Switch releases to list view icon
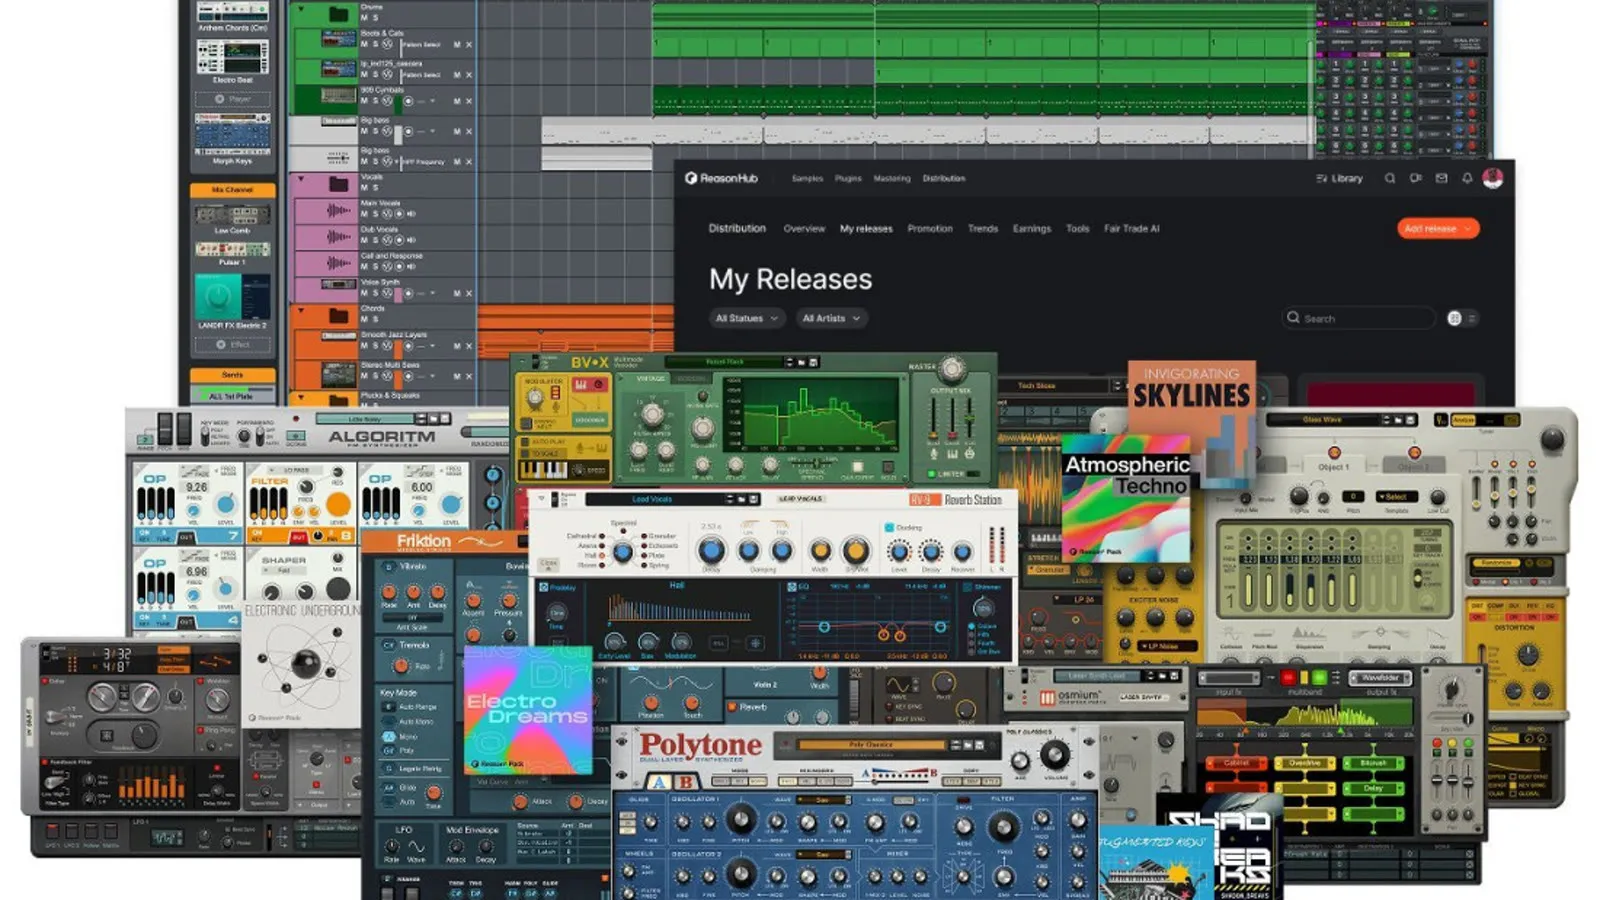The height and width of the screenshot is (900, 1600). click(x=1472, y=318)
